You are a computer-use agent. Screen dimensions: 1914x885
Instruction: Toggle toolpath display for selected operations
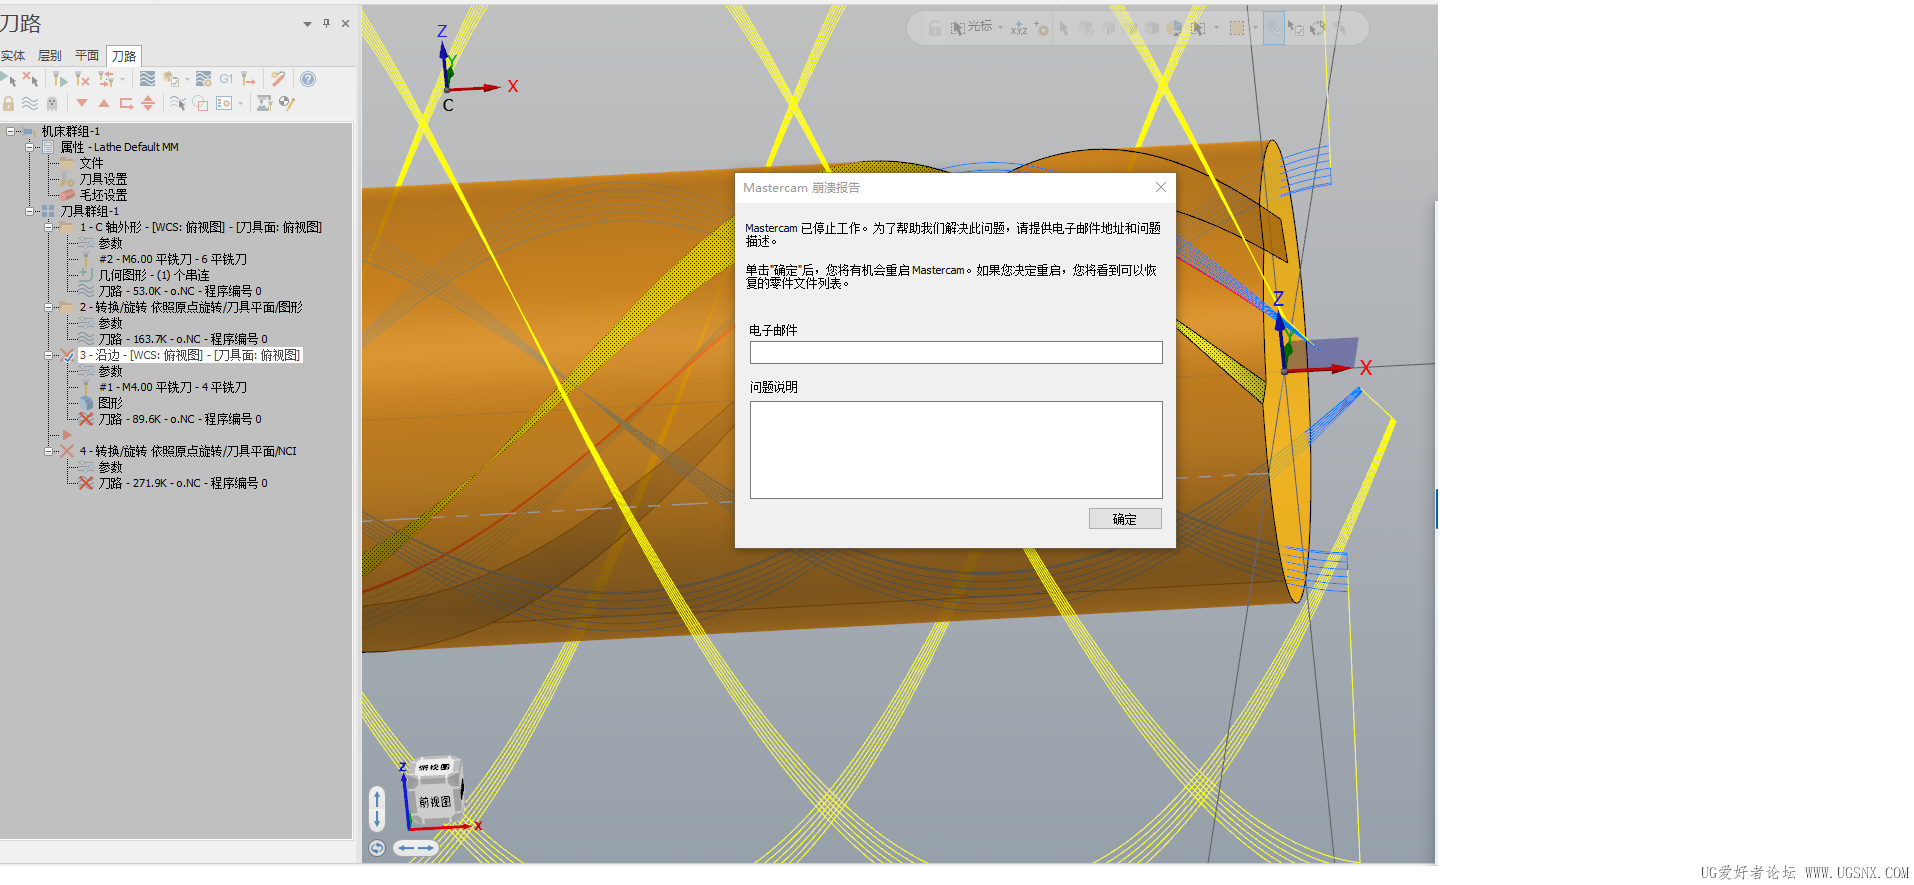pos(30,103)
